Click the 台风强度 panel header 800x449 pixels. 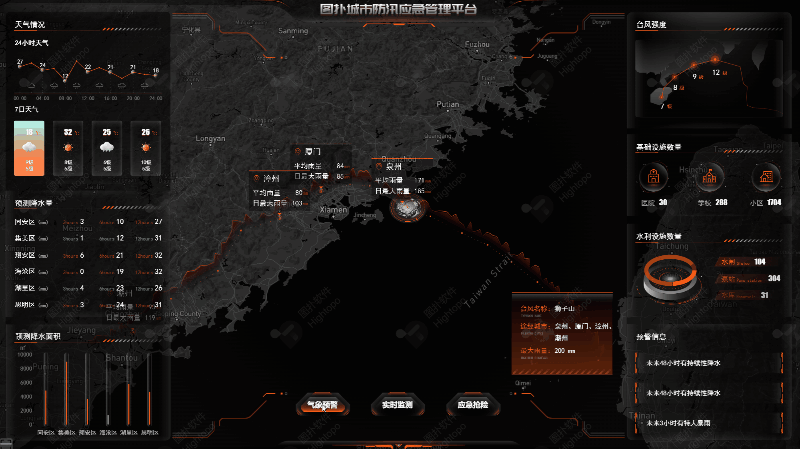click(652, 24)
